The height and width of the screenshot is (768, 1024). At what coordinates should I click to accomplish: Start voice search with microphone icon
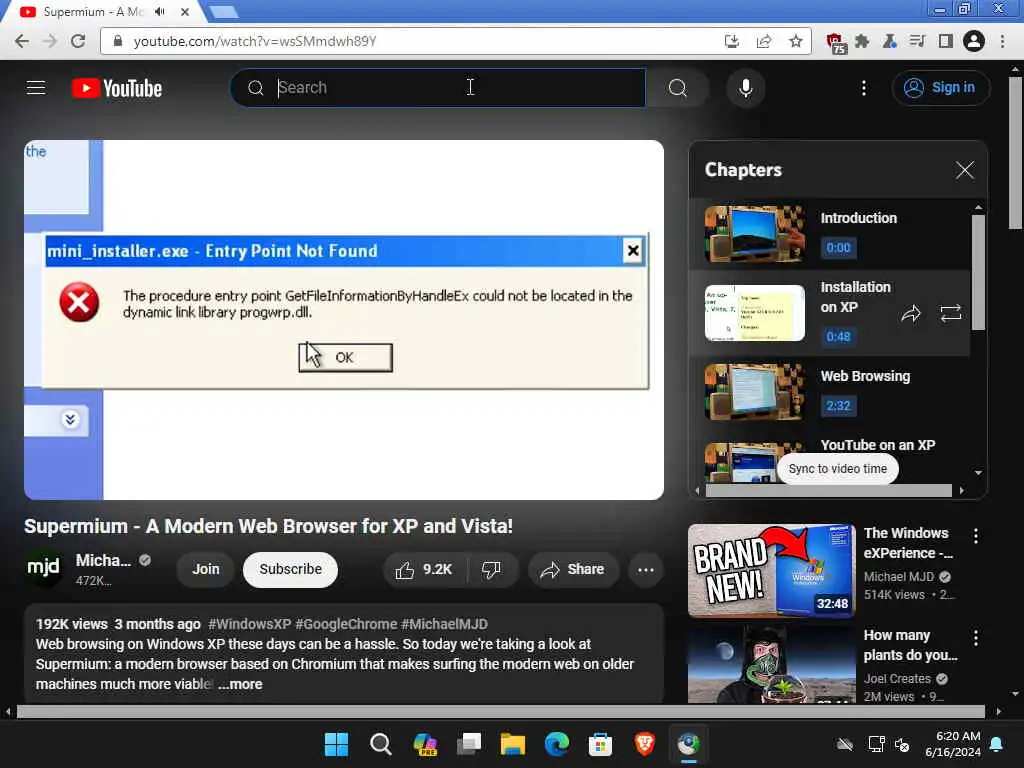[x=745, y=88]
